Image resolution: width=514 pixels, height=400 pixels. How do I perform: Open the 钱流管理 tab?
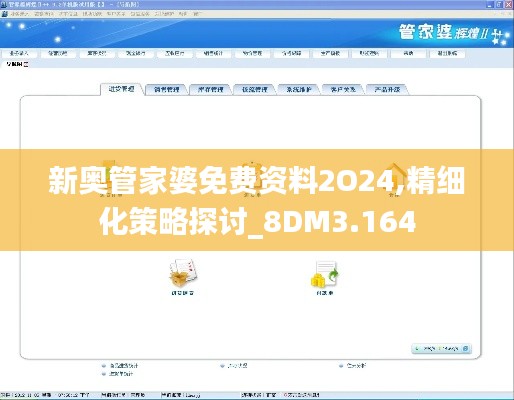255,89
